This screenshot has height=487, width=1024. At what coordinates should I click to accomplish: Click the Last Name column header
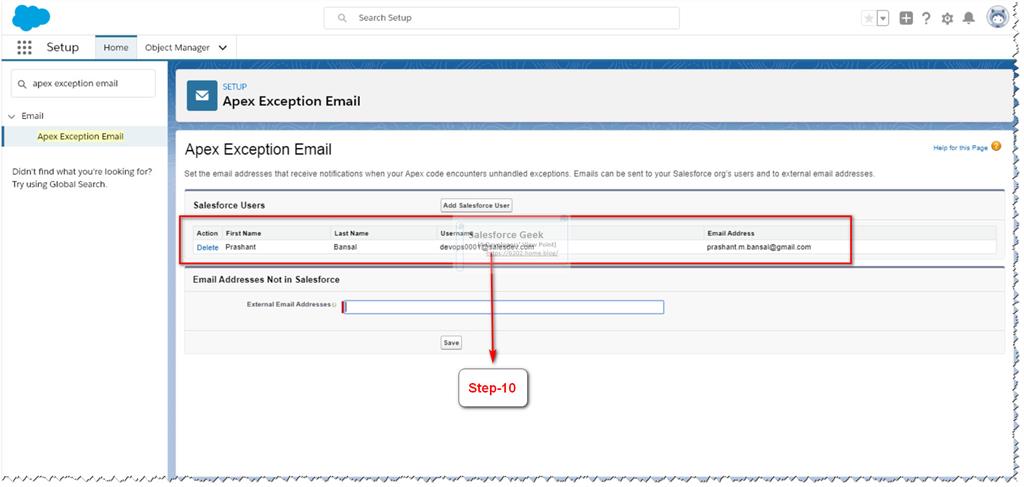pyautogui.click(x=351, y=233)
